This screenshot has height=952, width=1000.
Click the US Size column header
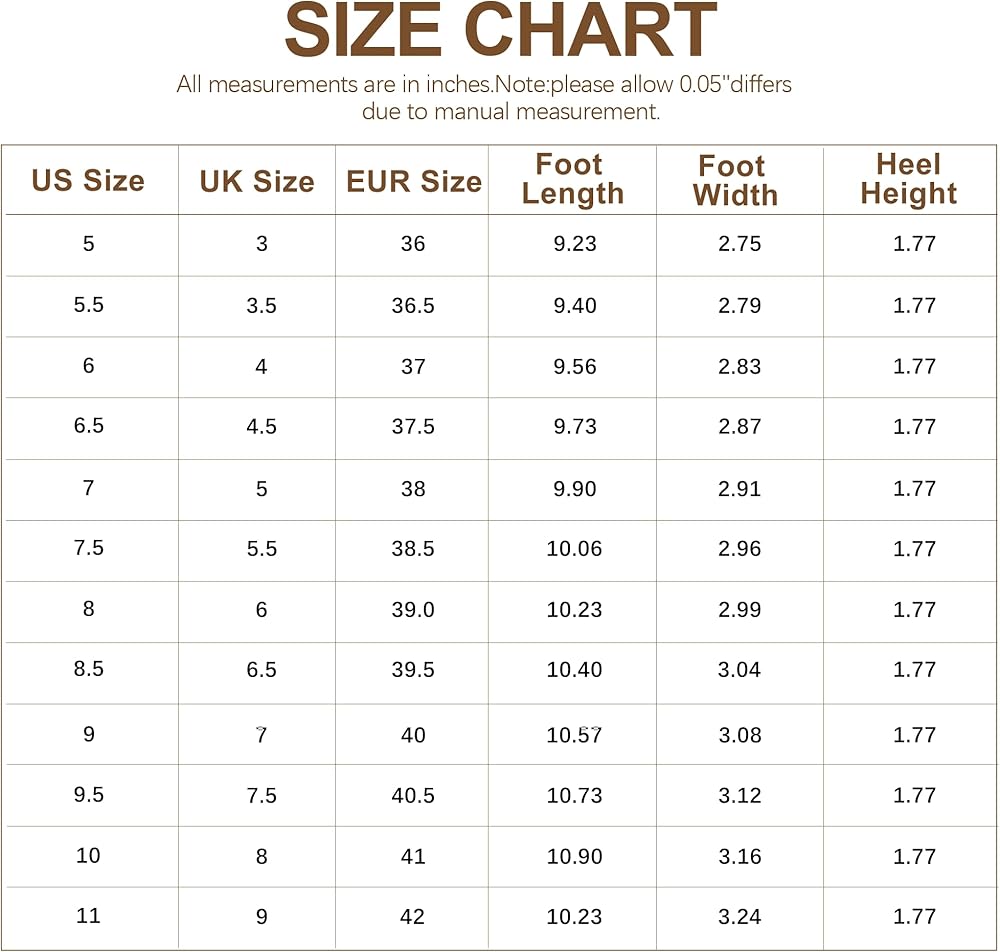tap(88, 181)
